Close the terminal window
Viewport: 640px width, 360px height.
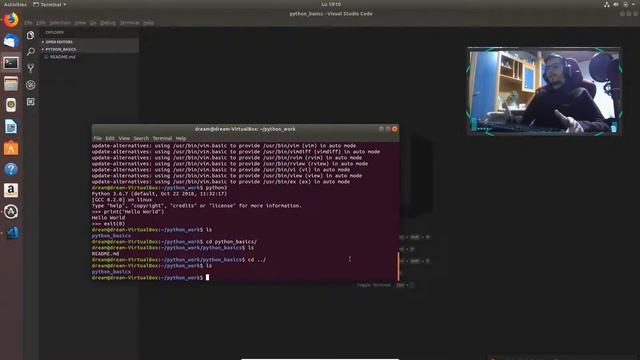(x=394, y=129)
